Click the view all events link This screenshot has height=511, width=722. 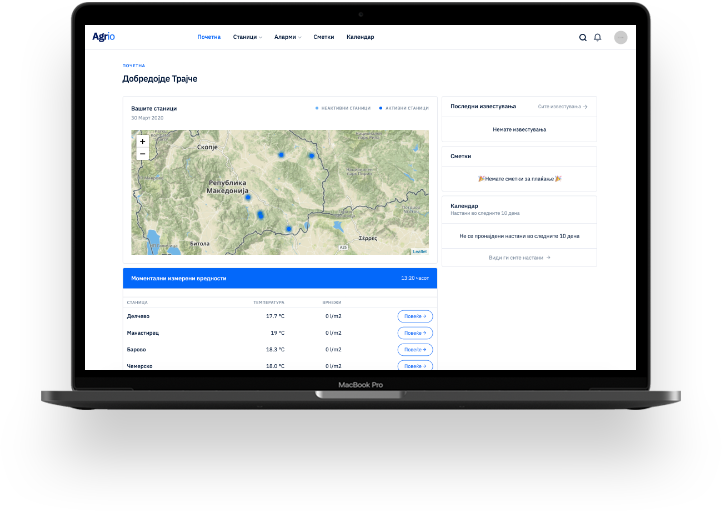click(519, 257)
